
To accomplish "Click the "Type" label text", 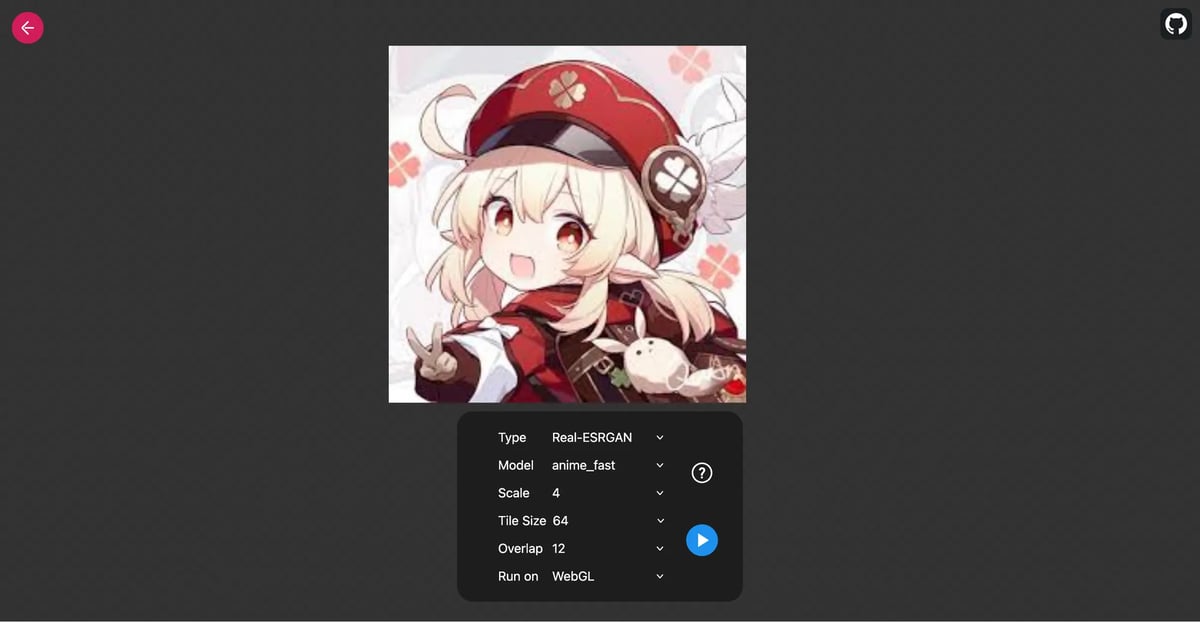I will (x=512, y=437).
